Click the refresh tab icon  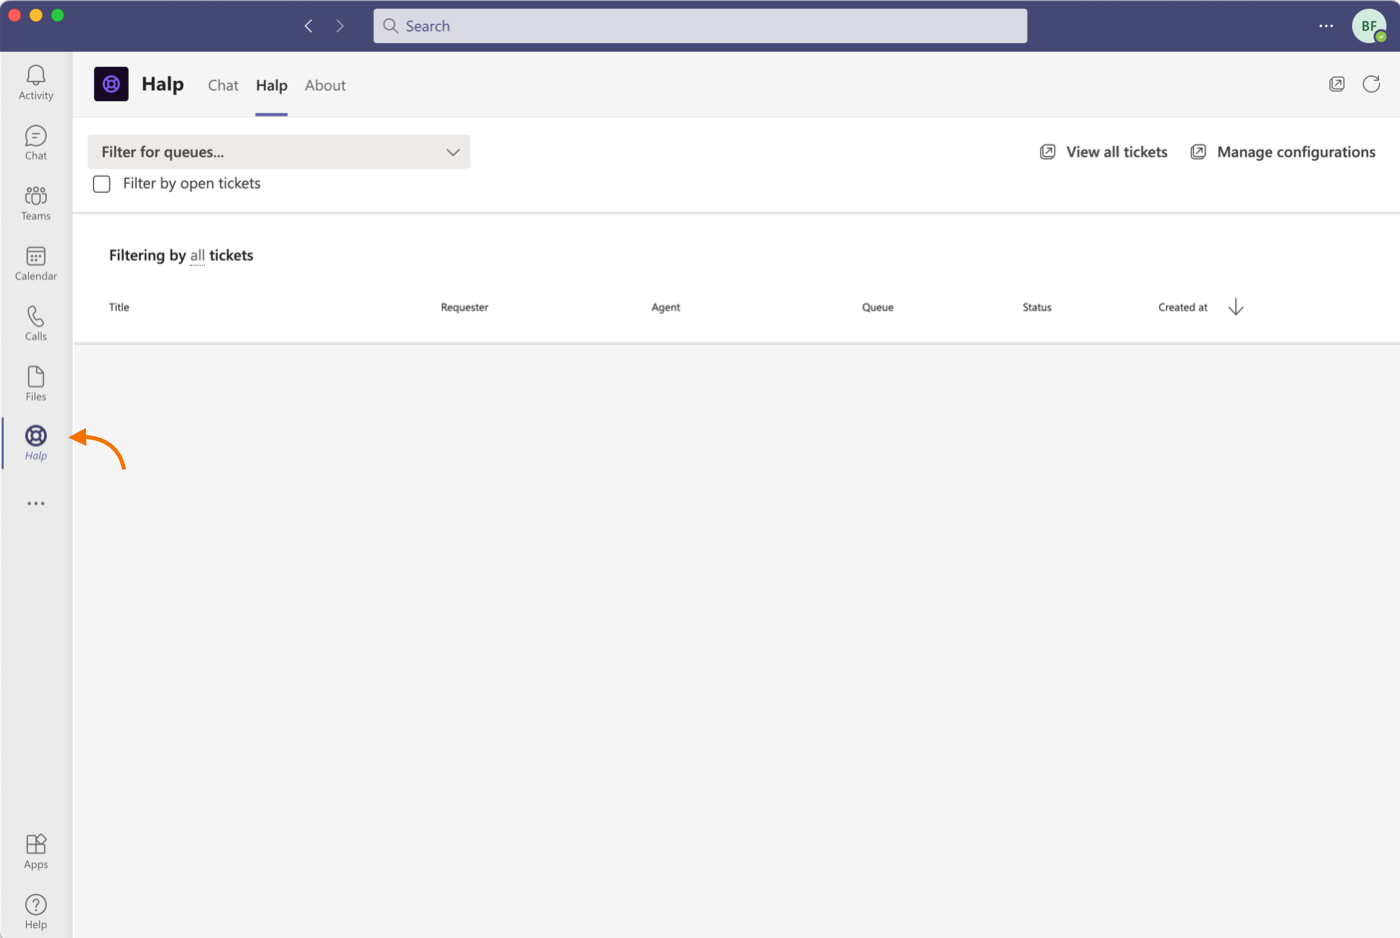pyautogui.click(x=1371, y=84)
